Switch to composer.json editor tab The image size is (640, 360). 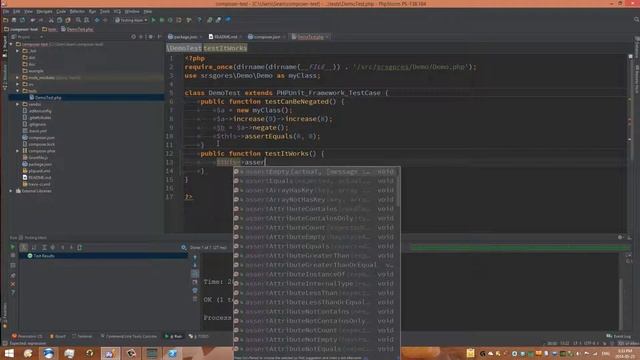pos(264,37)
